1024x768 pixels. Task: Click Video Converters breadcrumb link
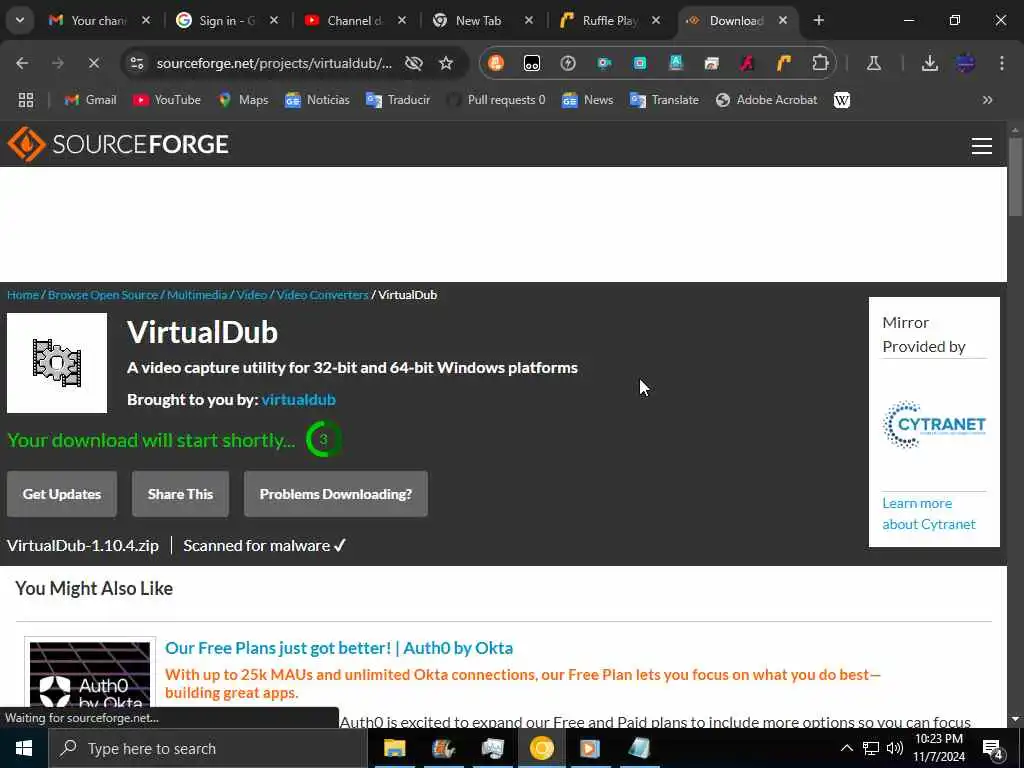[x=323, y=295]
